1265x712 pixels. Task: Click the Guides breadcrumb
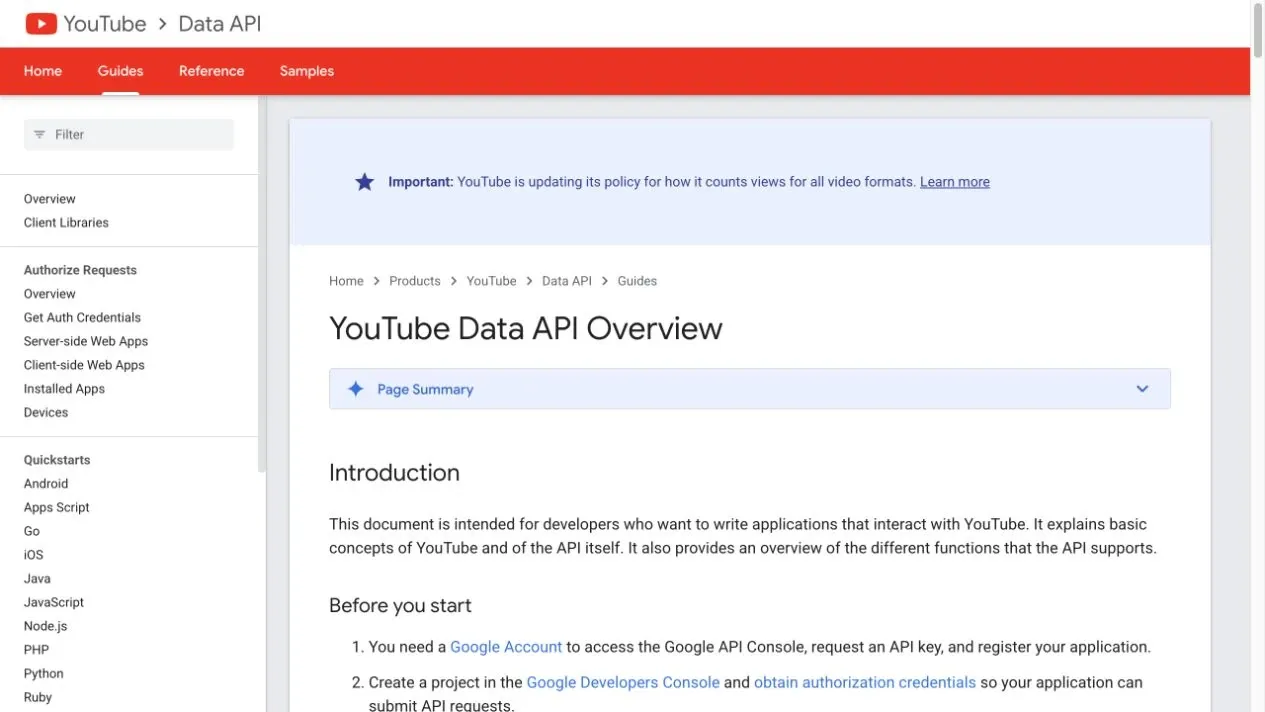click(x=637, y=281)
